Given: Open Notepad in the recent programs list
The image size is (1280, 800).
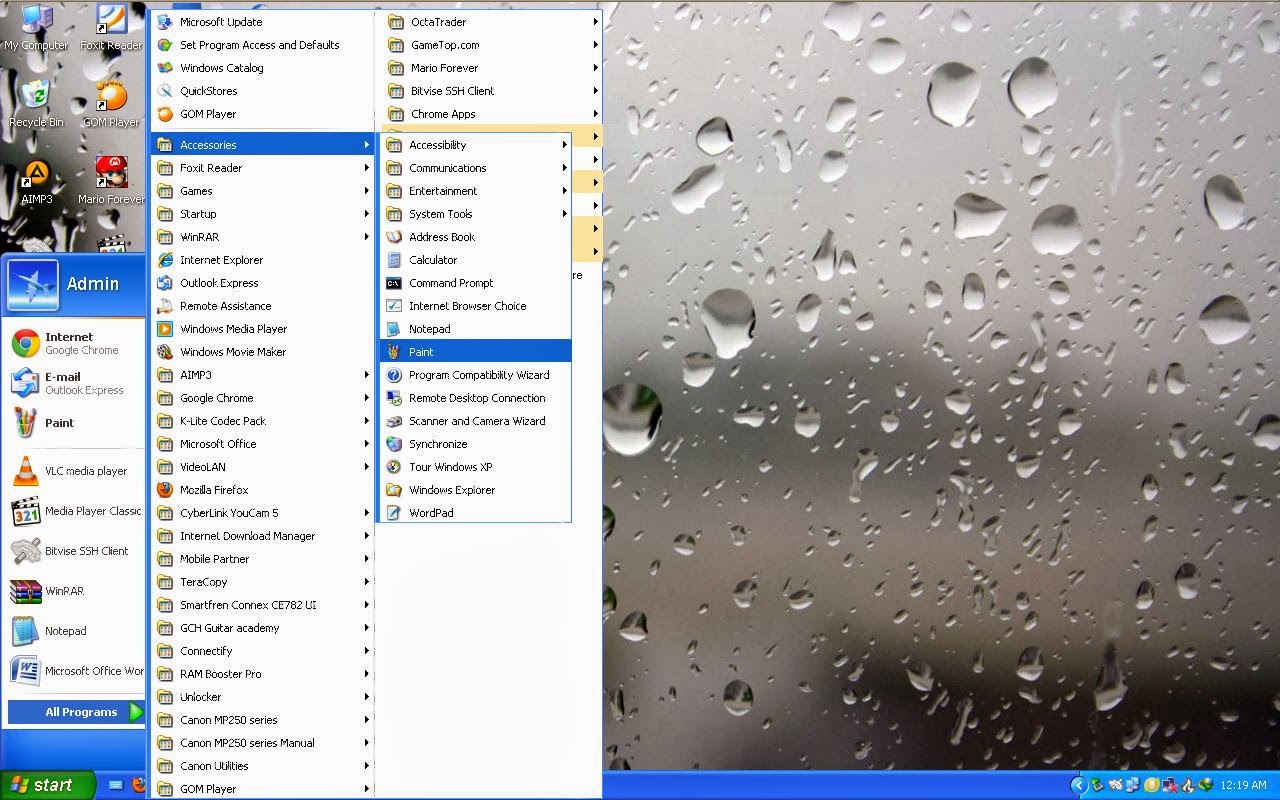Looking at the screenshot, I should (x=74, y=631).
